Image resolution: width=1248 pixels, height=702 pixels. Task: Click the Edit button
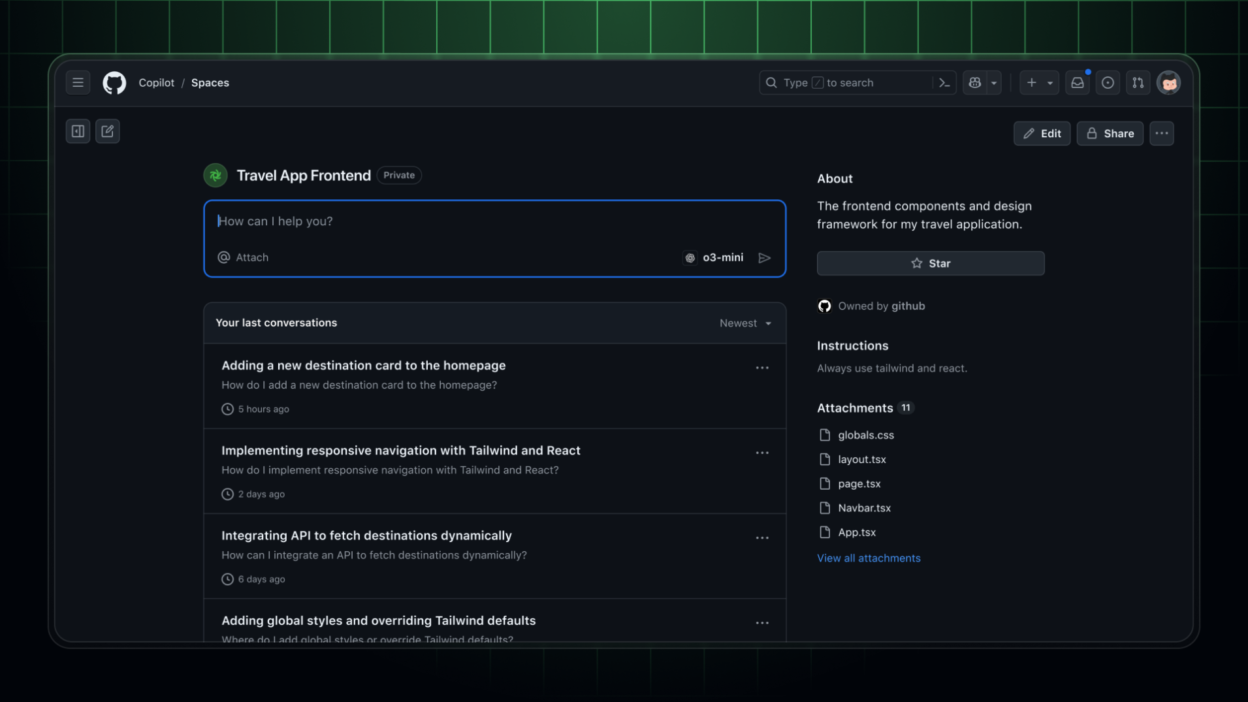coord(1042,134)
